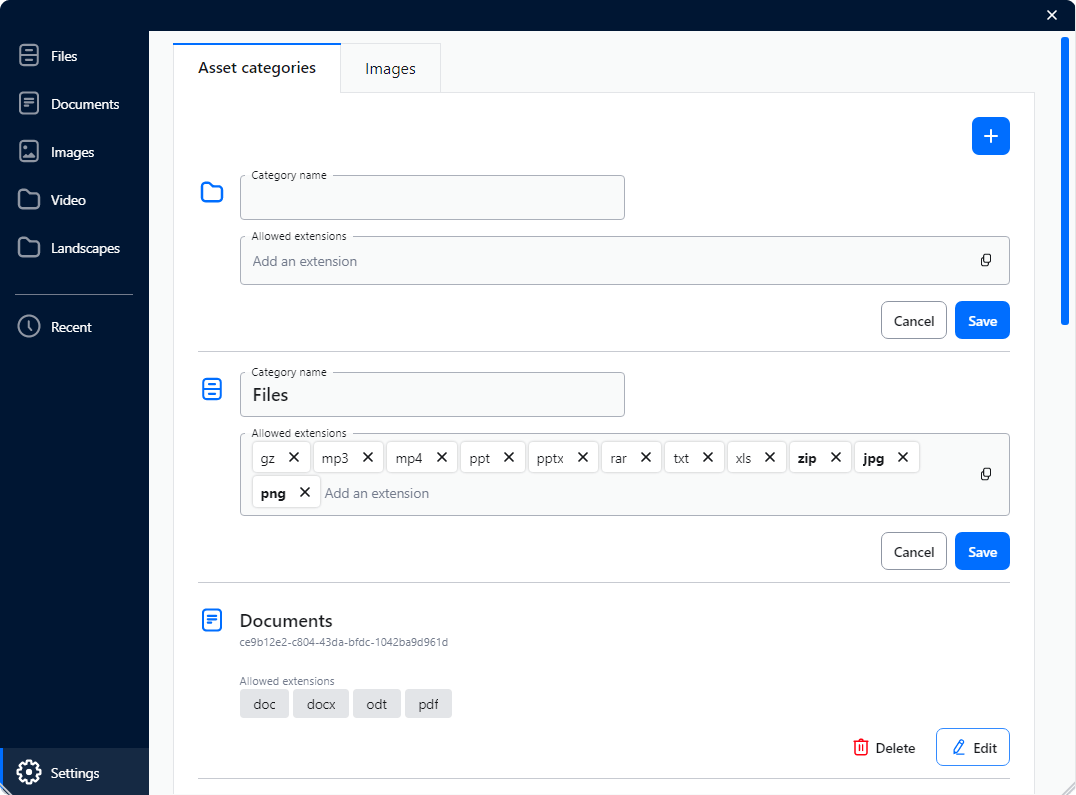Click the folder icon beside the empty category
The image size is (1076, 795).
212,192
